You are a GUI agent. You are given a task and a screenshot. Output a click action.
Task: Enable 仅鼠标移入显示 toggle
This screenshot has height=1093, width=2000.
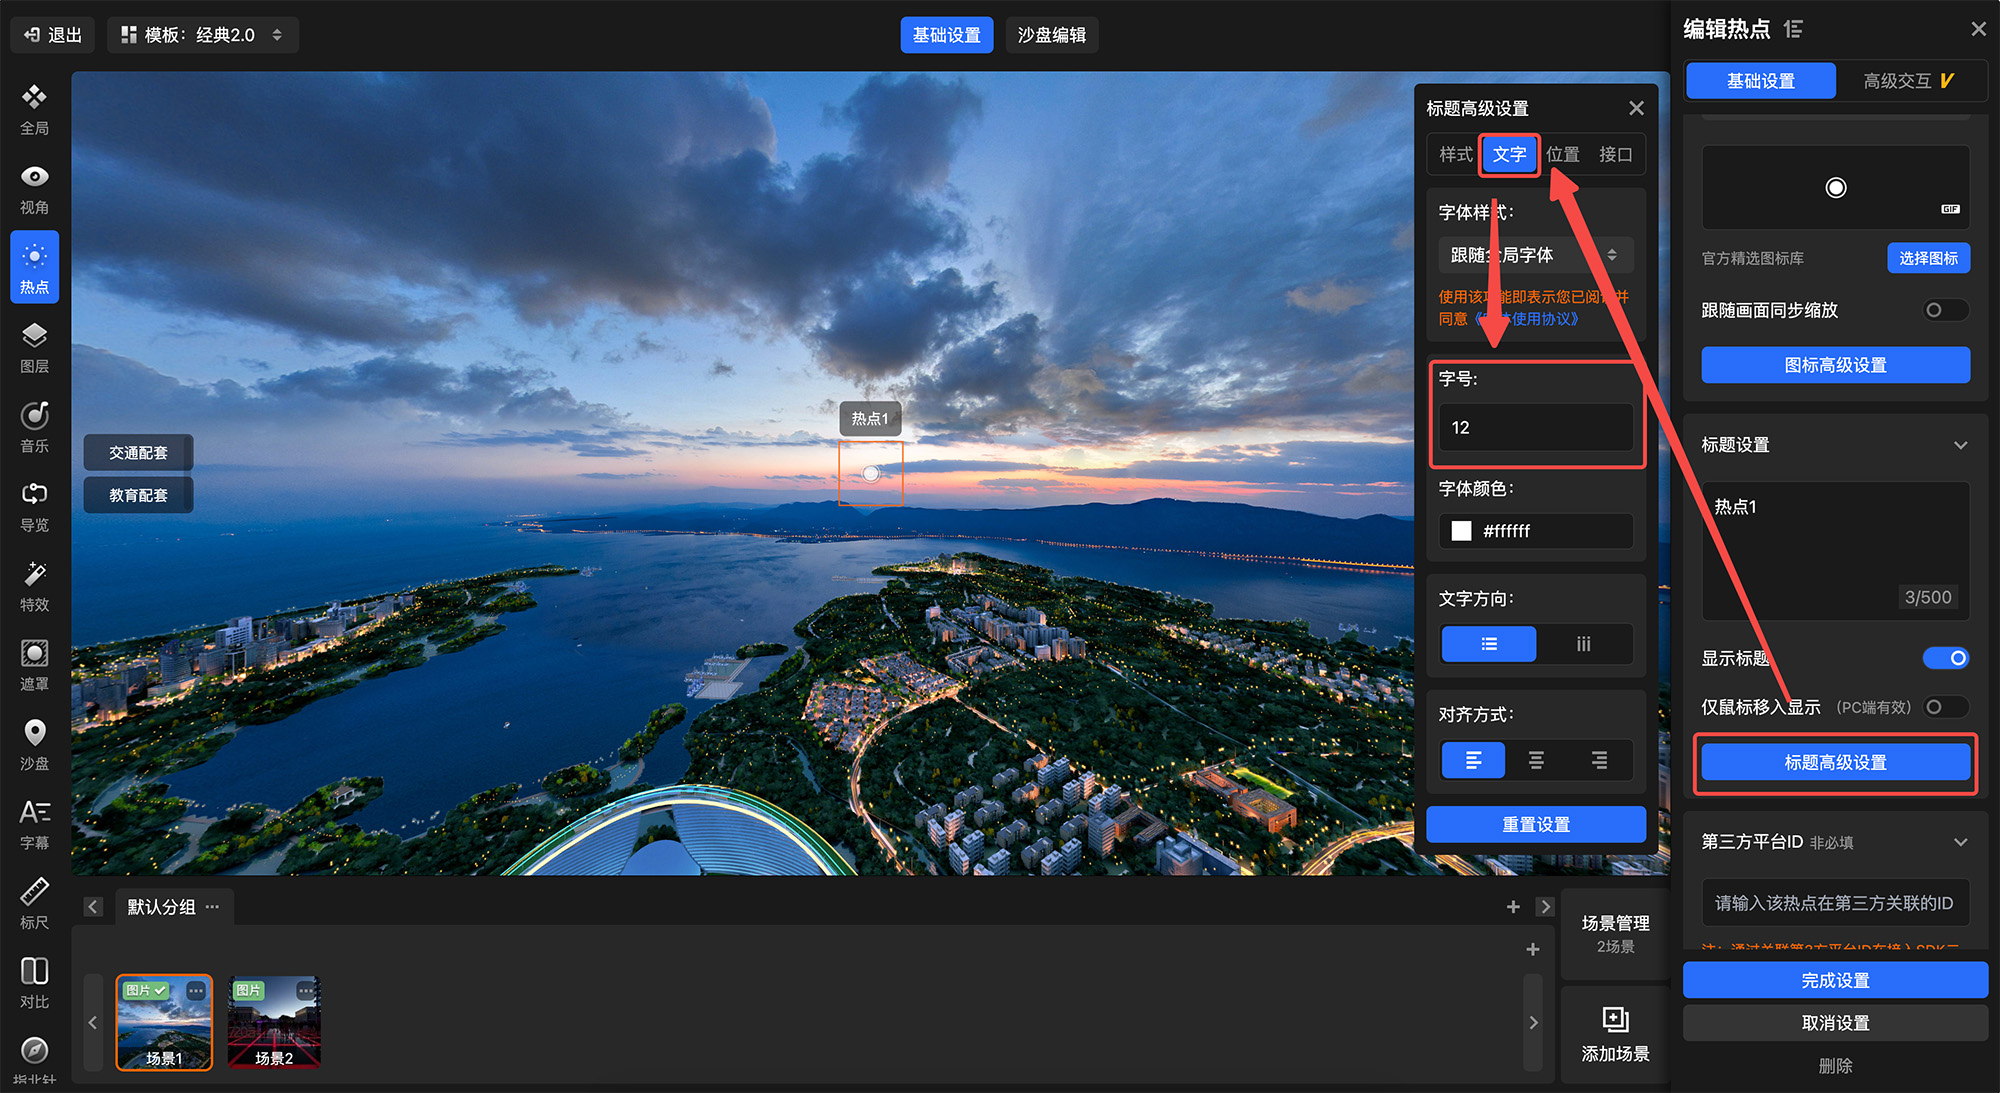point(1944,707)
